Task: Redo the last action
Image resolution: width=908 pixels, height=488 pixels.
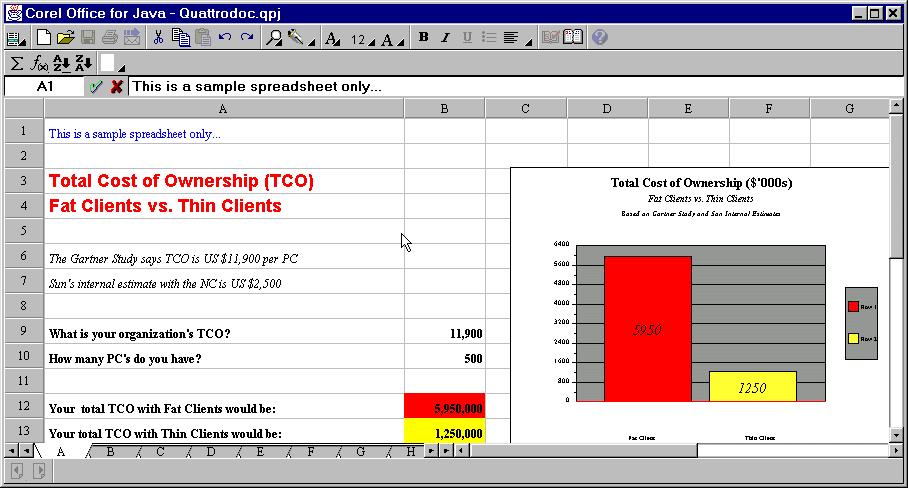Action: (x=247, y=37)
